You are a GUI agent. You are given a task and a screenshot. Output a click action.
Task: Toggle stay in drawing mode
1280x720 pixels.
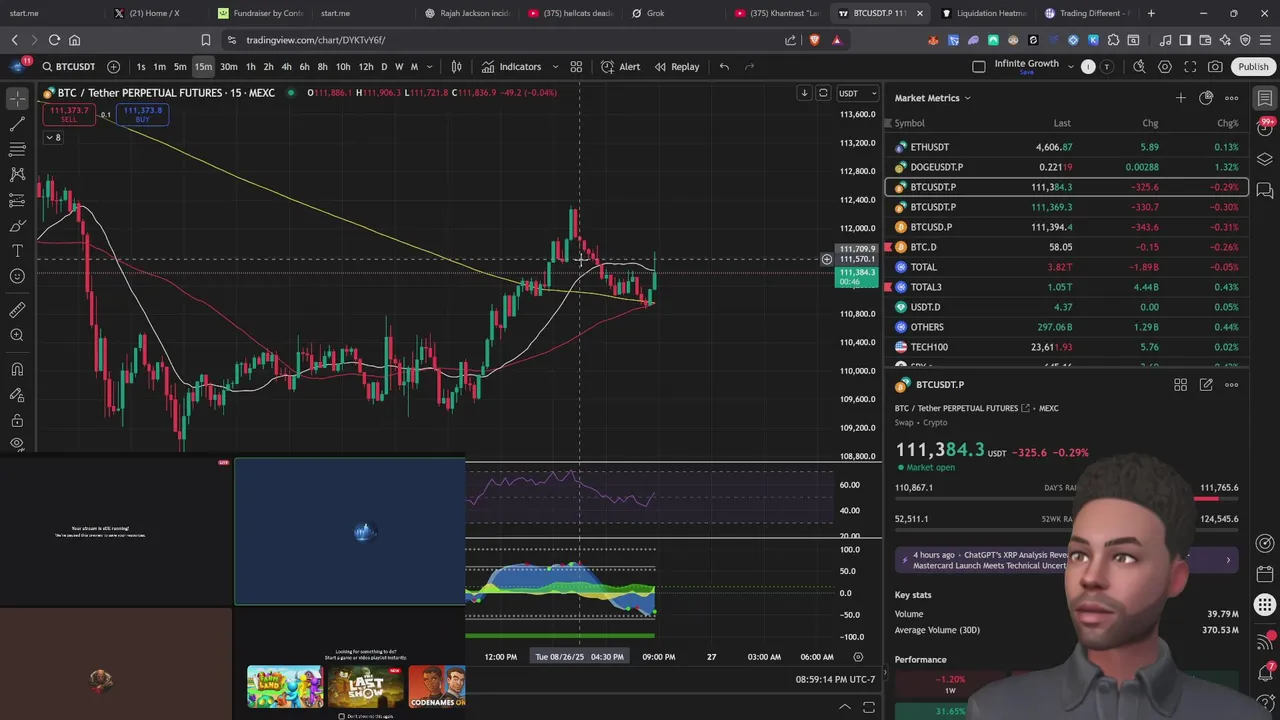pyautogui.click(x=17, y=395)
